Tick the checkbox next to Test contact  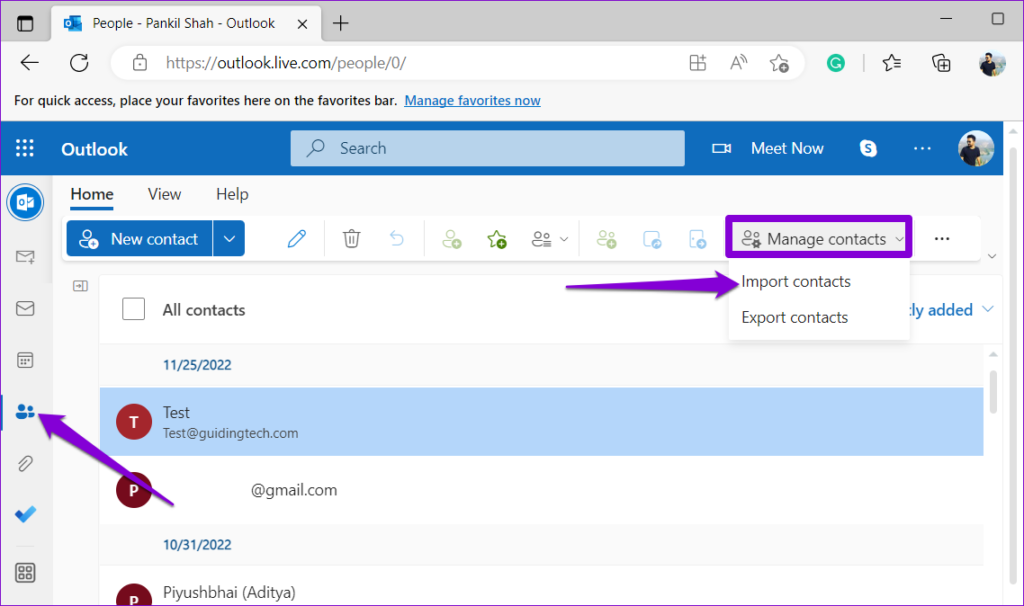coord(133,421)
